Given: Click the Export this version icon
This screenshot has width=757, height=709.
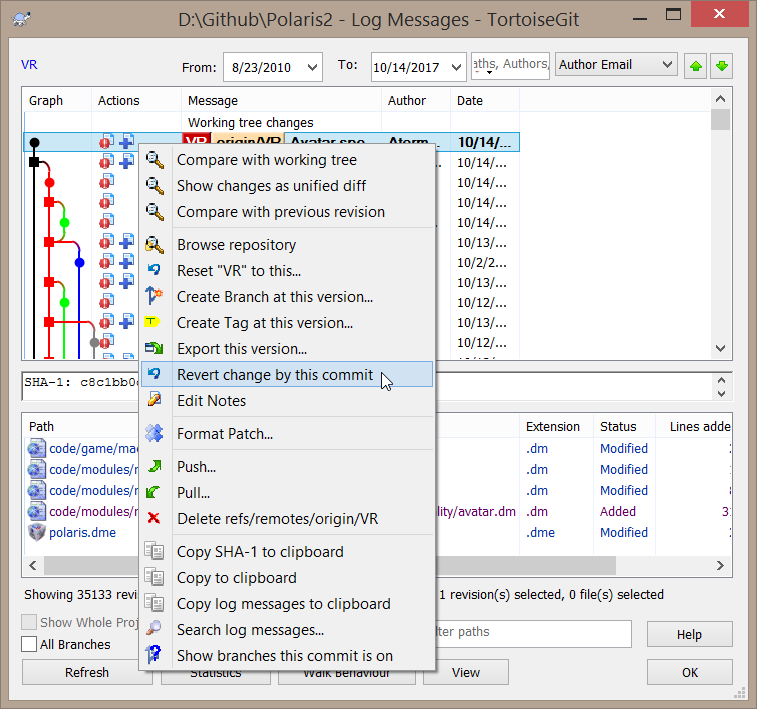Looking at the screenshot, I should tap(154, 348).
